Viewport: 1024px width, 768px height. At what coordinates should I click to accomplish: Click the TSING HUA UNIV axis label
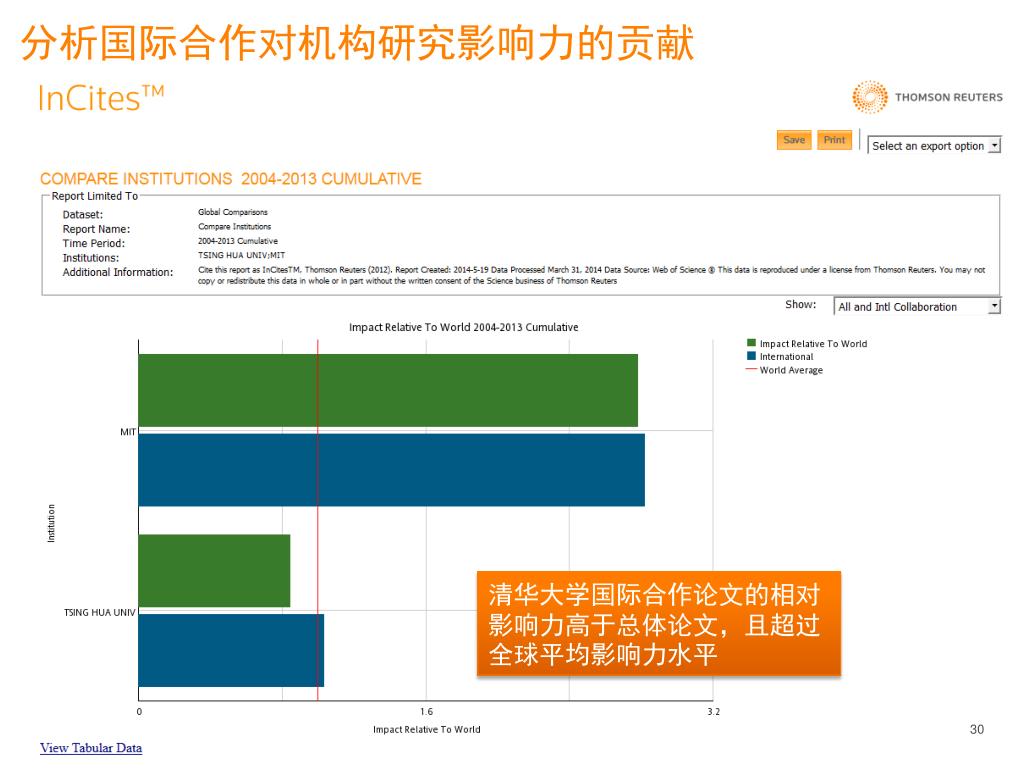click(99, 612)
